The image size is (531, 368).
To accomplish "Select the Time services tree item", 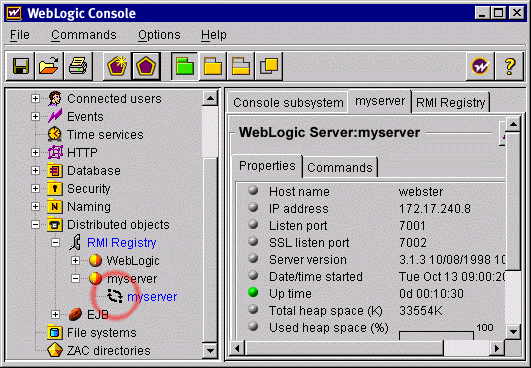I will coord(105,135).
